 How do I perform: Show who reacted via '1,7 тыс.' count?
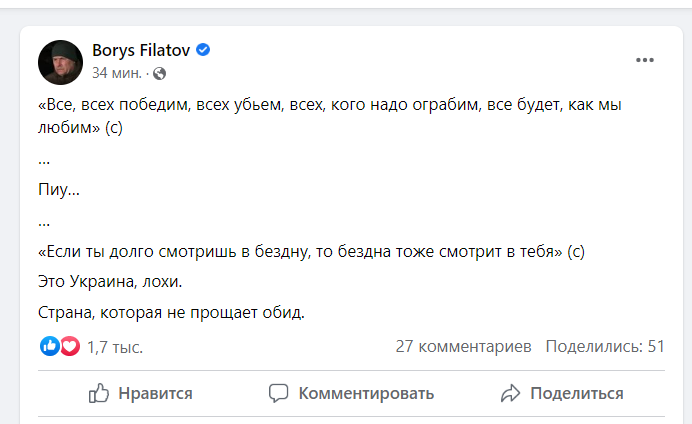[115, 347]
